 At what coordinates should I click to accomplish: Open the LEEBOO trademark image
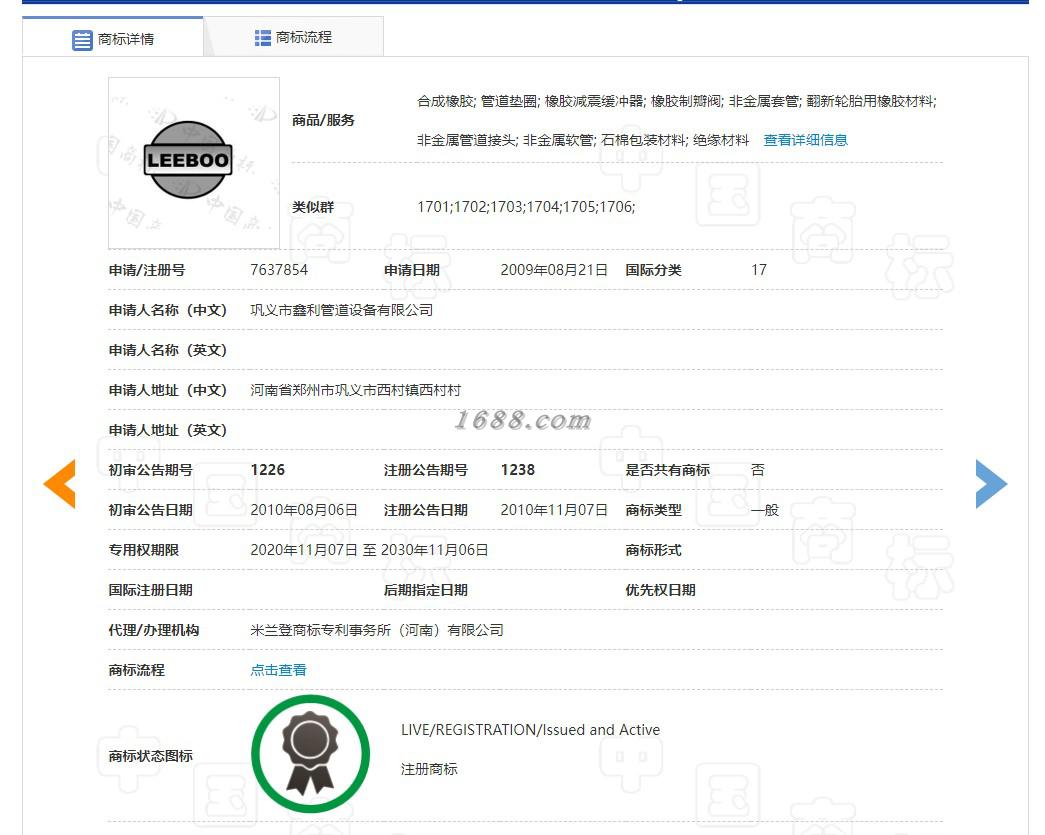194,163
